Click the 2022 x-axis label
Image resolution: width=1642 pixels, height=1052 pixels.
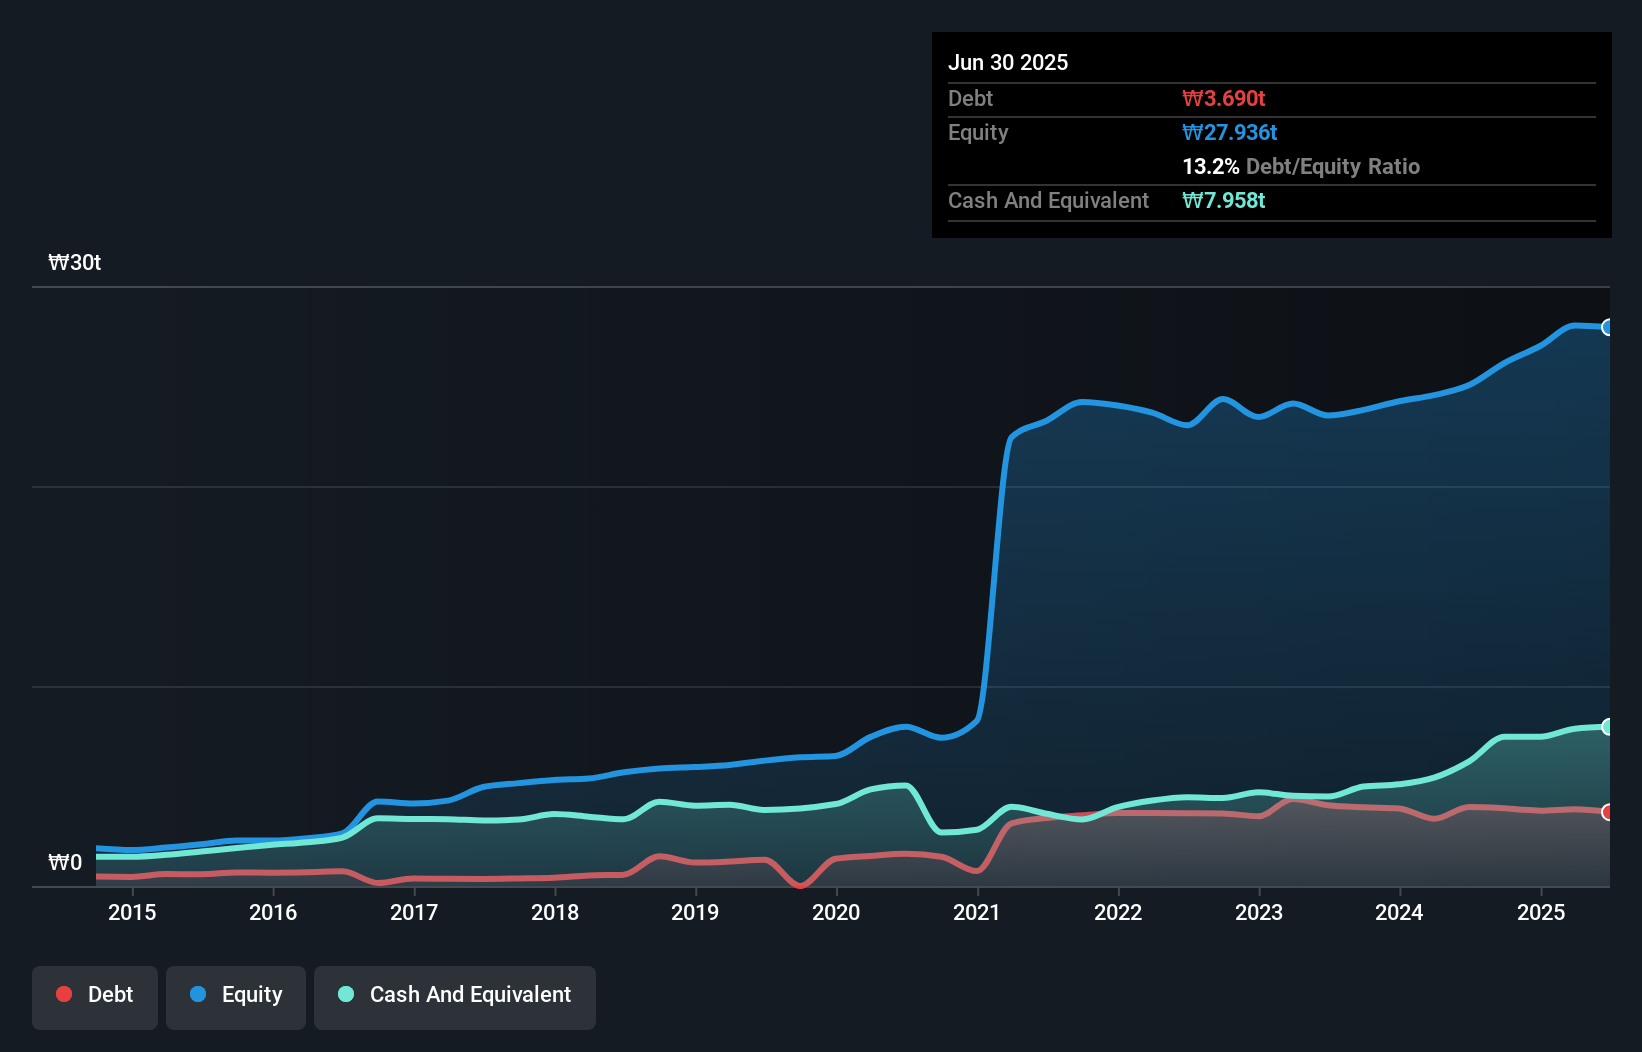coord(1118,912)
